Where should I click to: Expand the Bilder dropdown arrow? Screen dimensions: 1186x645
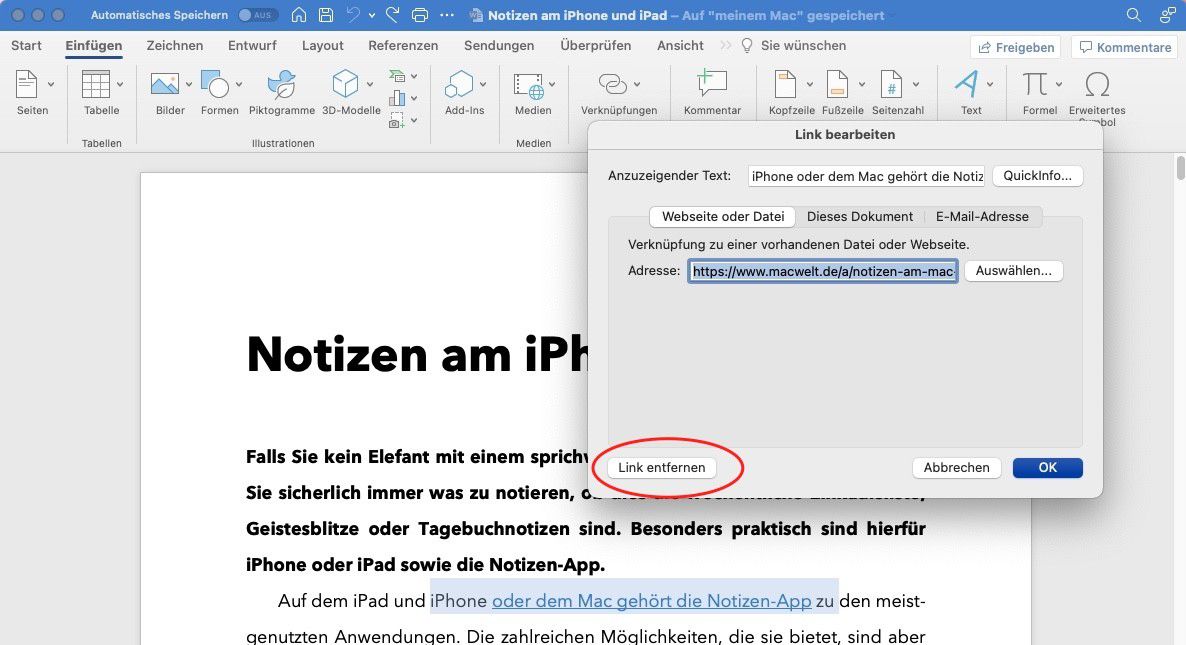188,85
